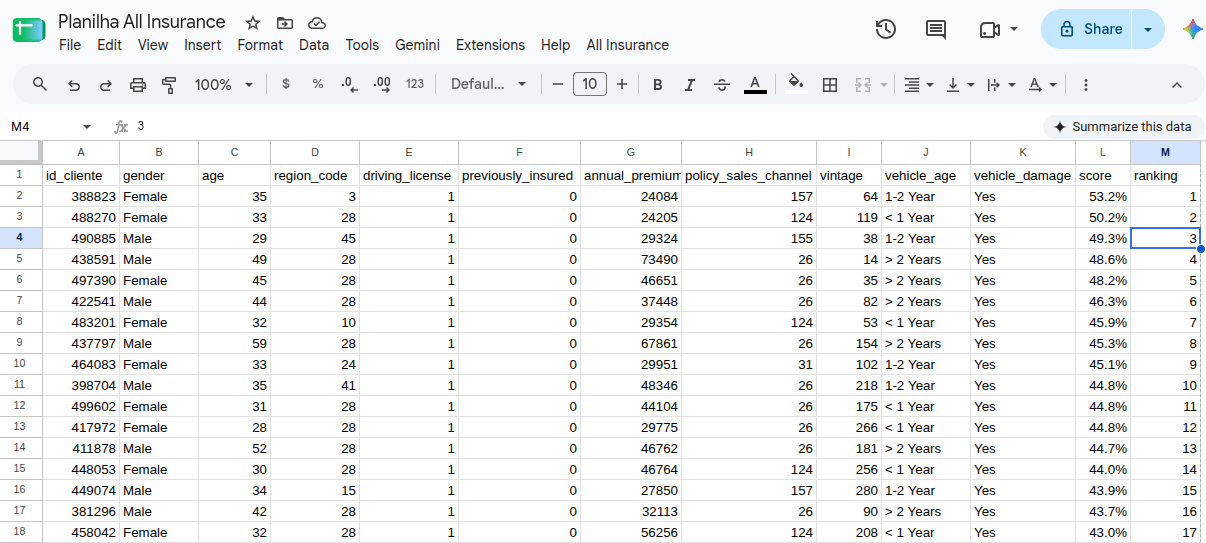Viewport: 1206px width, 543px height.
Task: Decrease decimal places
Action: pos(350,84)
